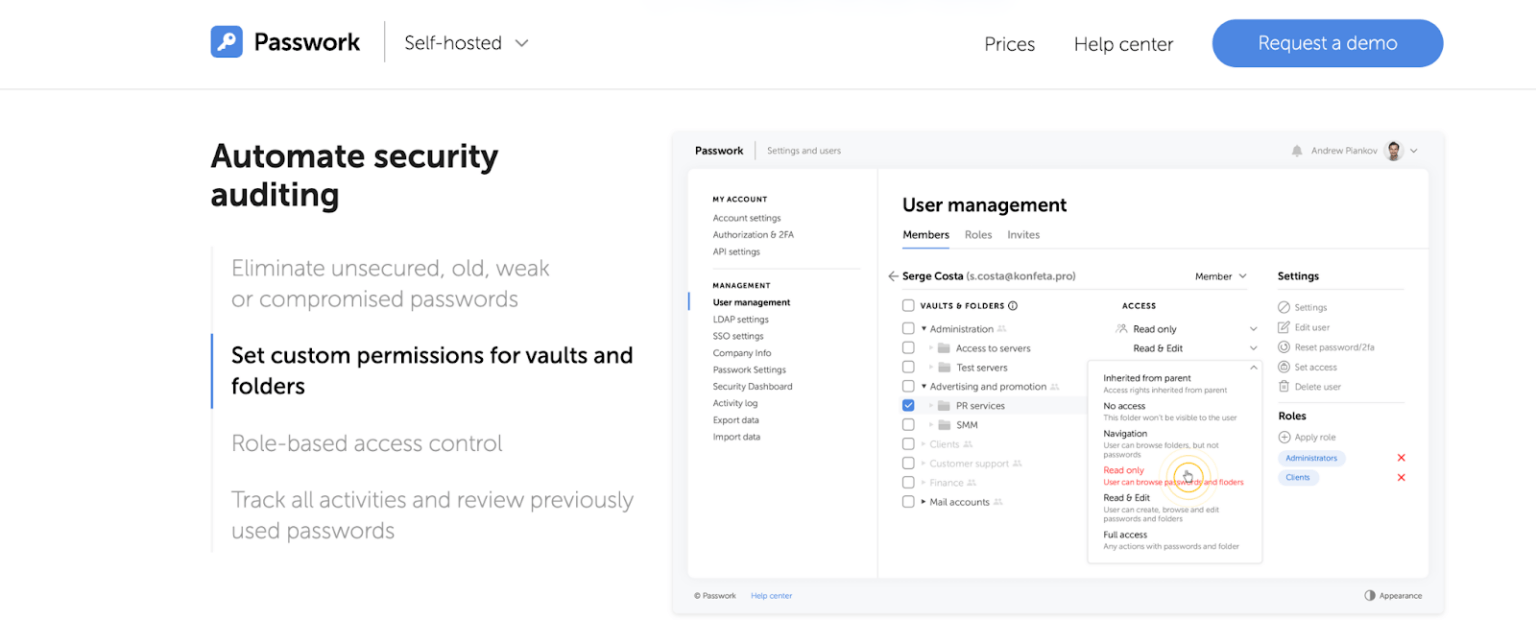Check the Advertising and promotion checkbox
1536x643 pixels.
(908, 386)
